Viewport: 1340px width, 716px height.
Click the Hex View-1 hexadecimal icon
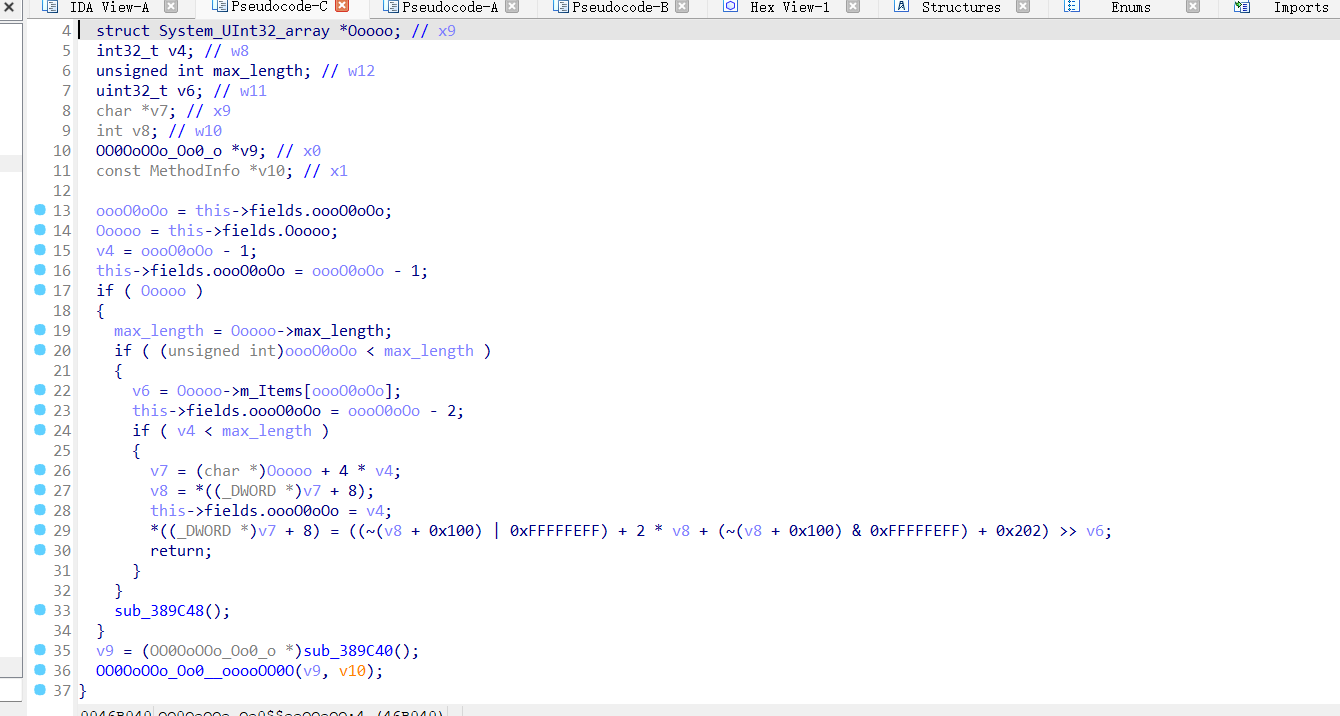point(730,7)
